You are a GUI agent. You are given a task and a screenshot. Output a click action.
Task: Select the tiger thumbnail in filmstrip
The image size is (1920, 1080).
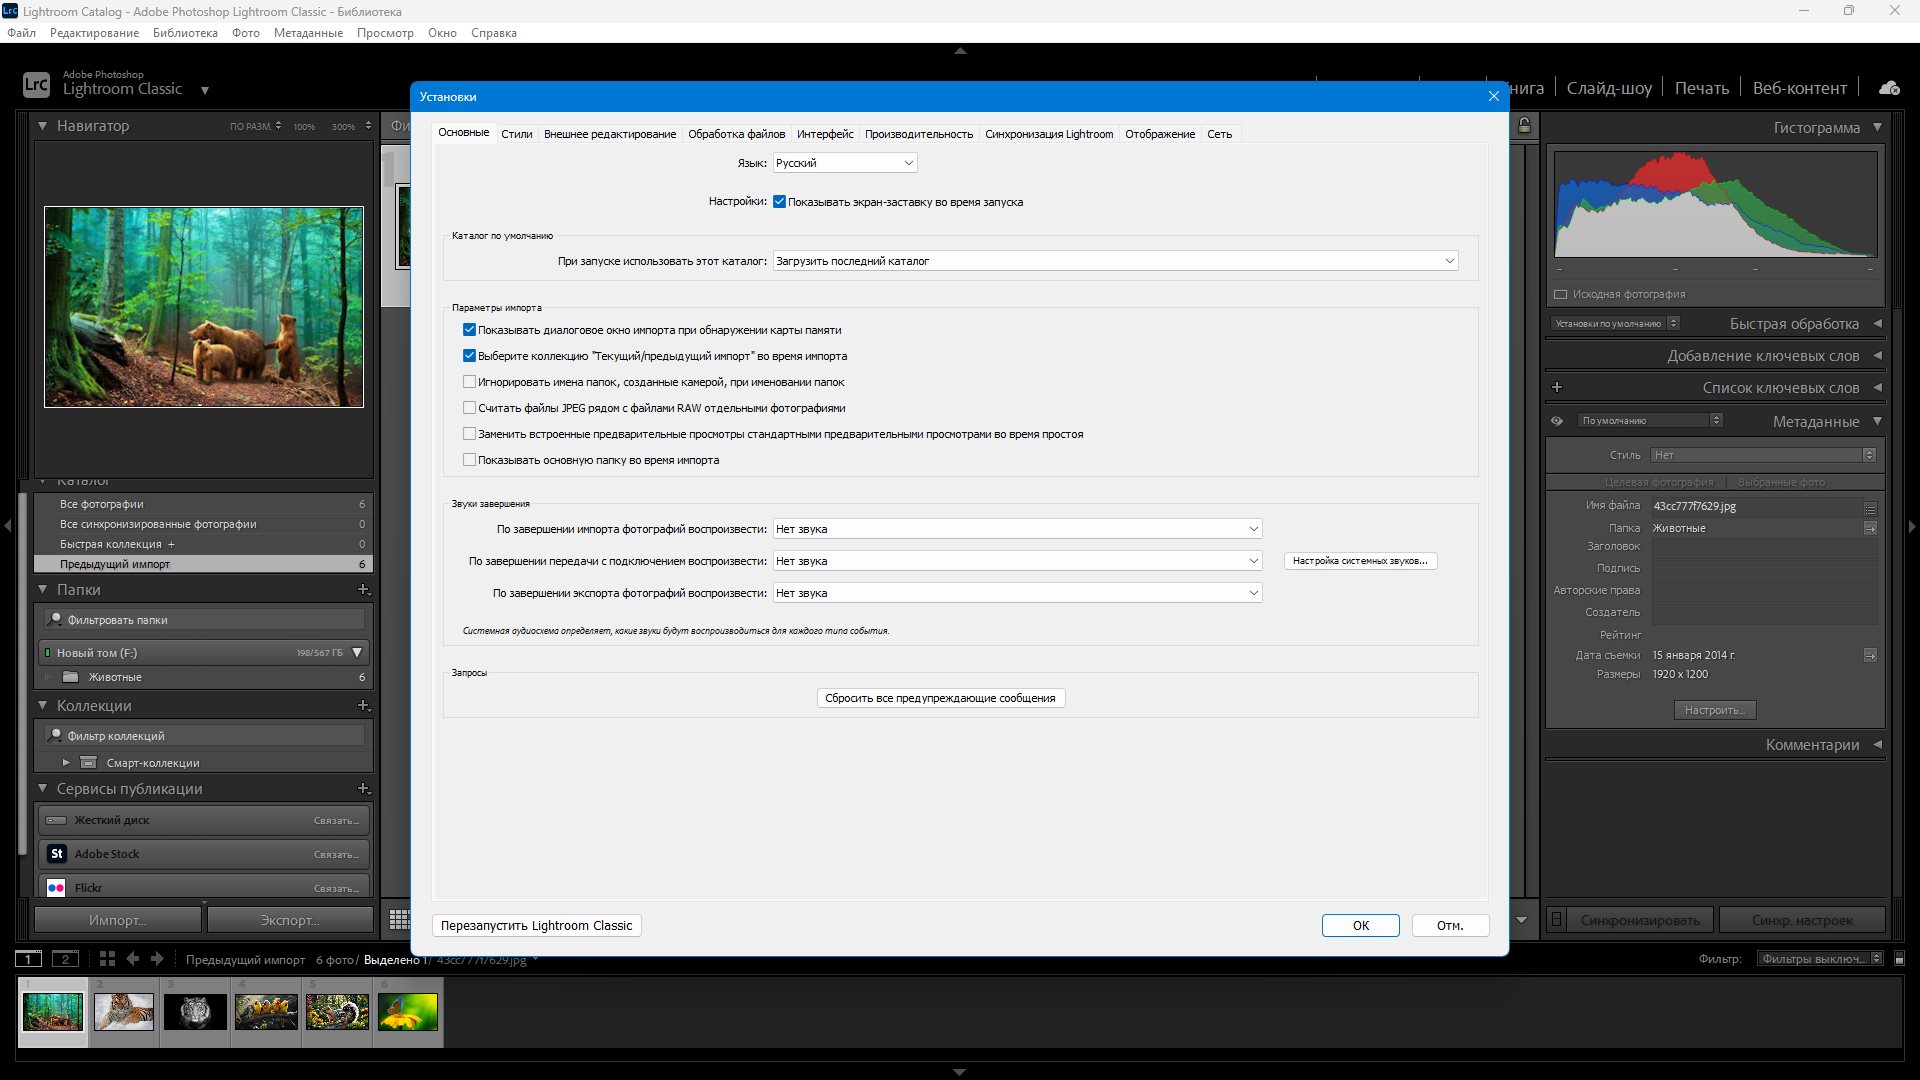tap(124, 1012)
